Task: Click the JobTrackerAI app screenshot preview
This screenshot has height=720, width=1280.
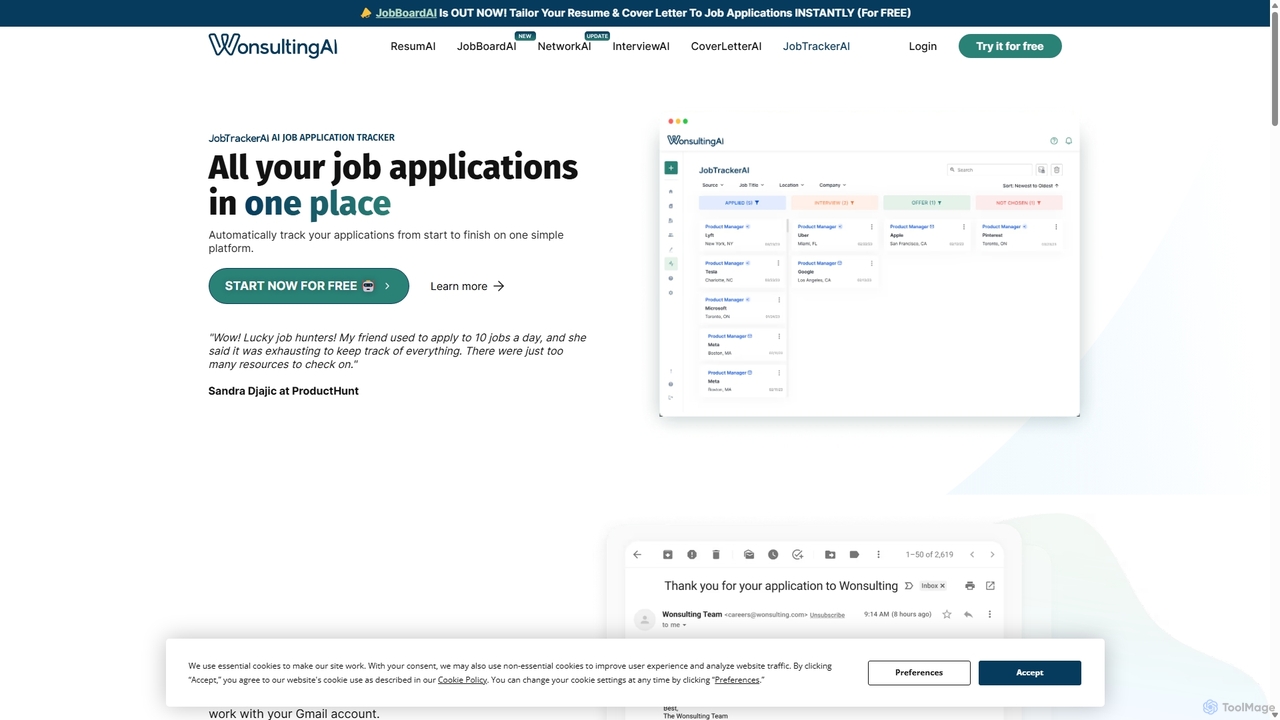Action: click(869, 265)
